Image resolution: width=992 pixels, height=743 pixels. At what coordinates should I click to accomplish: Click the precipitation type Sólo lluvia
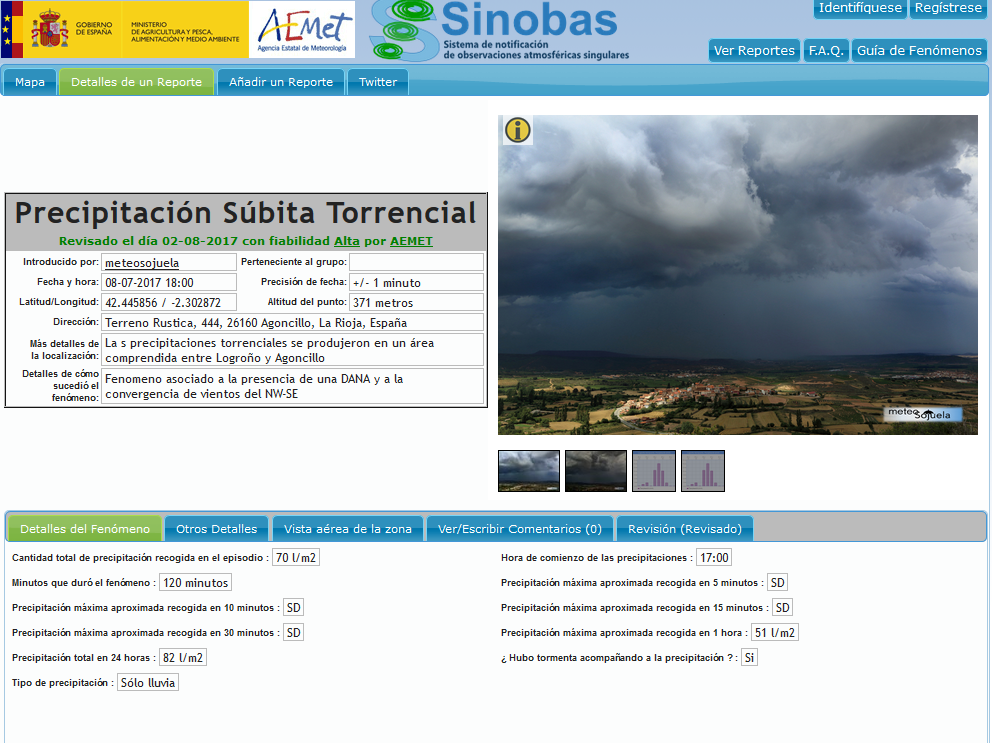148,683
